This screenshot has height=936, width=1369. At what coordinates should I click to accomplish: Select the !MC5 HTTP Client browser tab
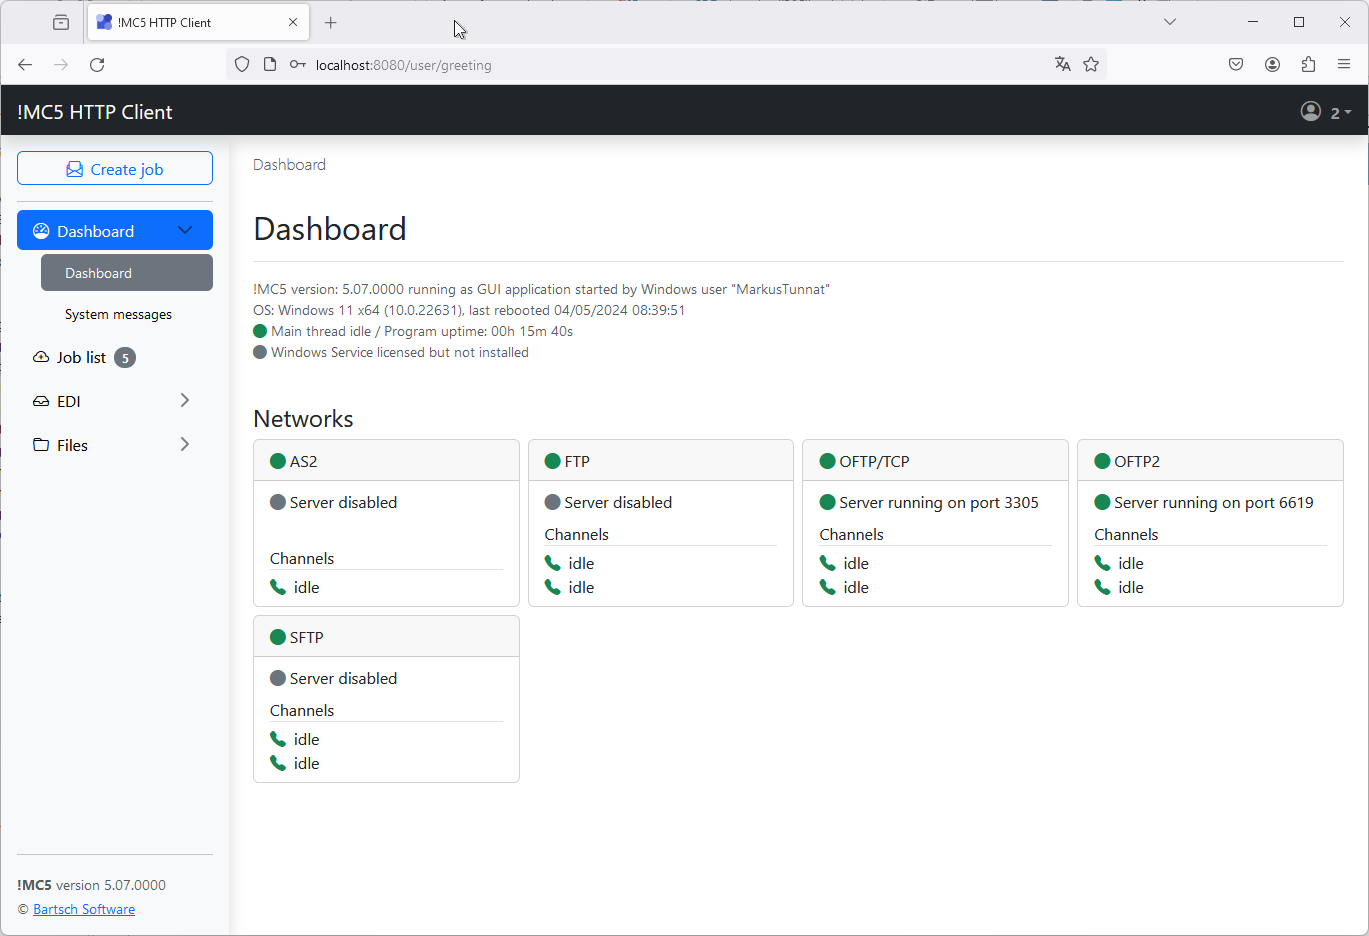pos(198,22)
